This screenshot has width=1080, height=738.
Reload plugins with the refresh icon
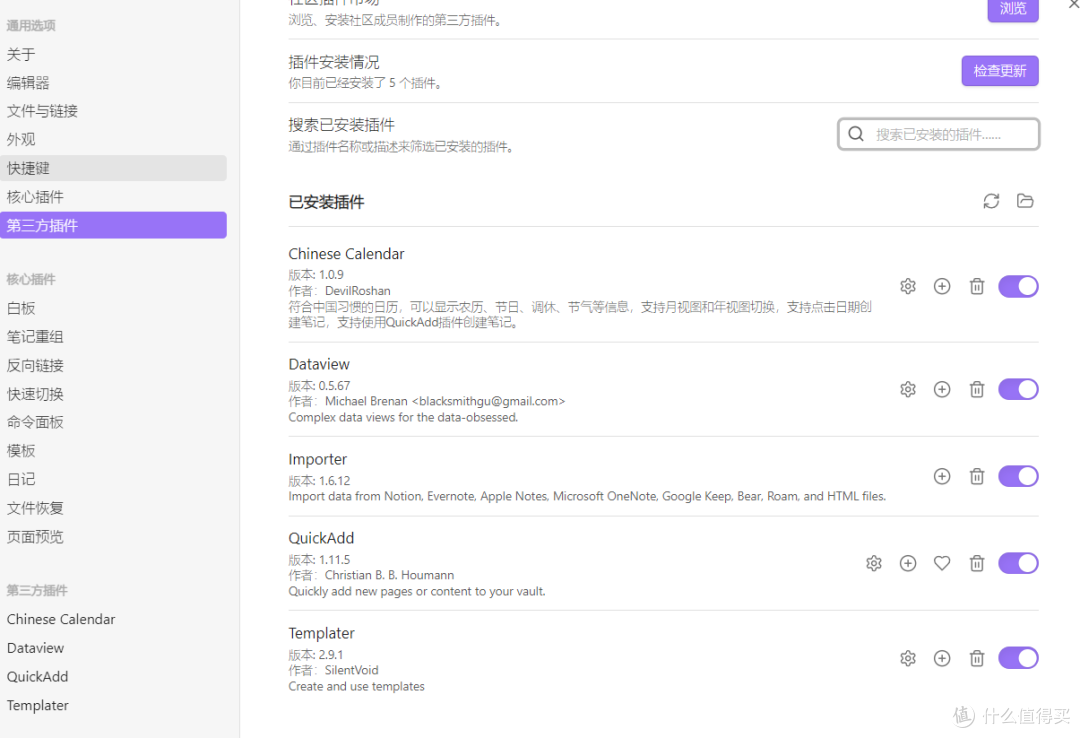tap(990, 201)
